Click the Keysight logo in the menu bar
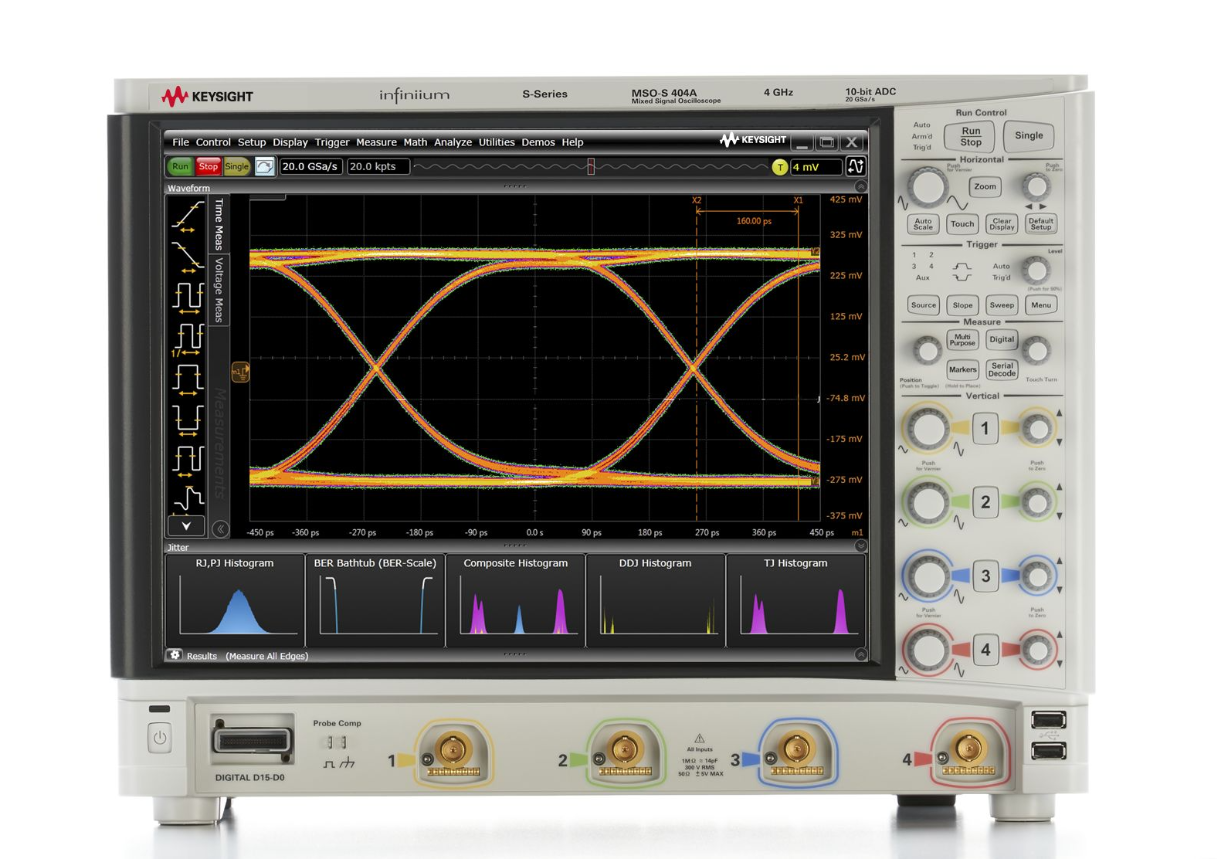Viewport: 1217px width, 867px height. [754, 141]
